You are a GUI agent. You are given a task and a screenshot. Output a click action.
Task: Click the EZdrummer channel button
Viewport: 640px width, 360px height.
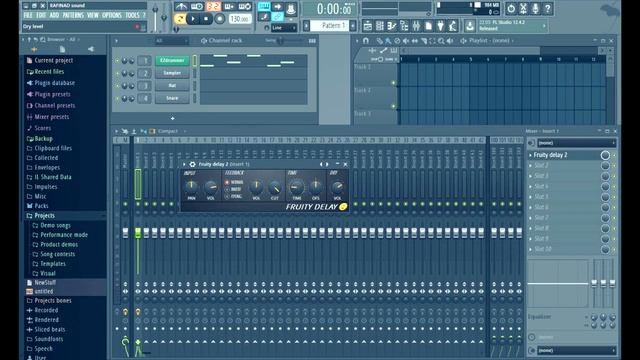(x=172, y=60)
